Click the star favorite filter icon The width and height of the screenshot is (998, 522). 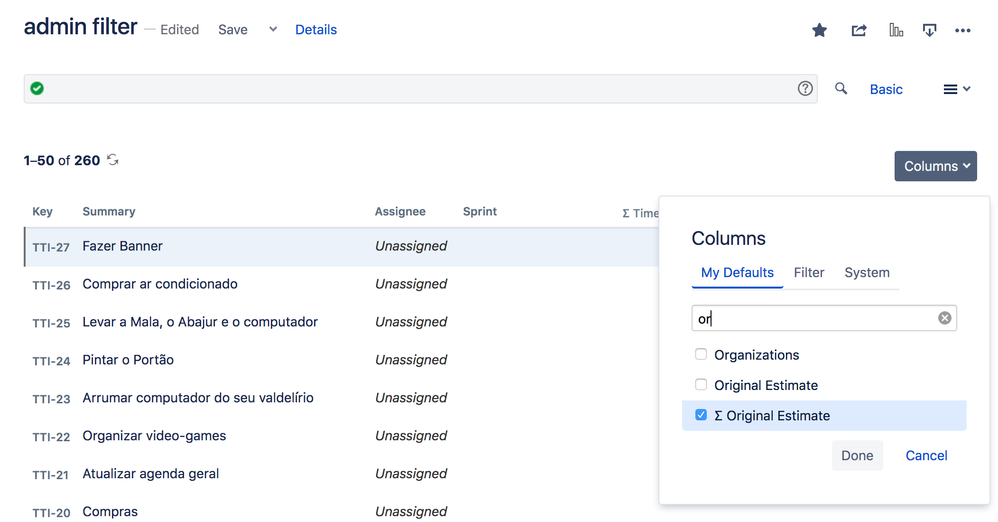pos(819,30)
